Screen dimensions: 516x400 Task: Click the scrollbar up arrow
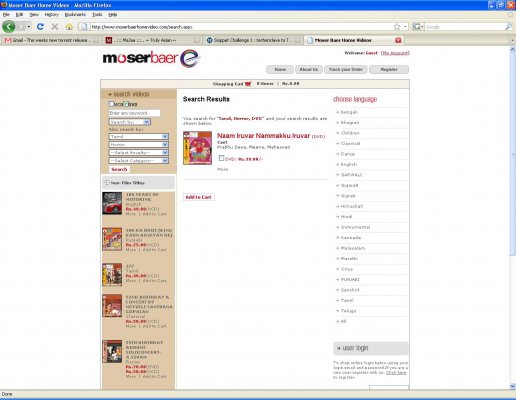click(x=513, y=49)
